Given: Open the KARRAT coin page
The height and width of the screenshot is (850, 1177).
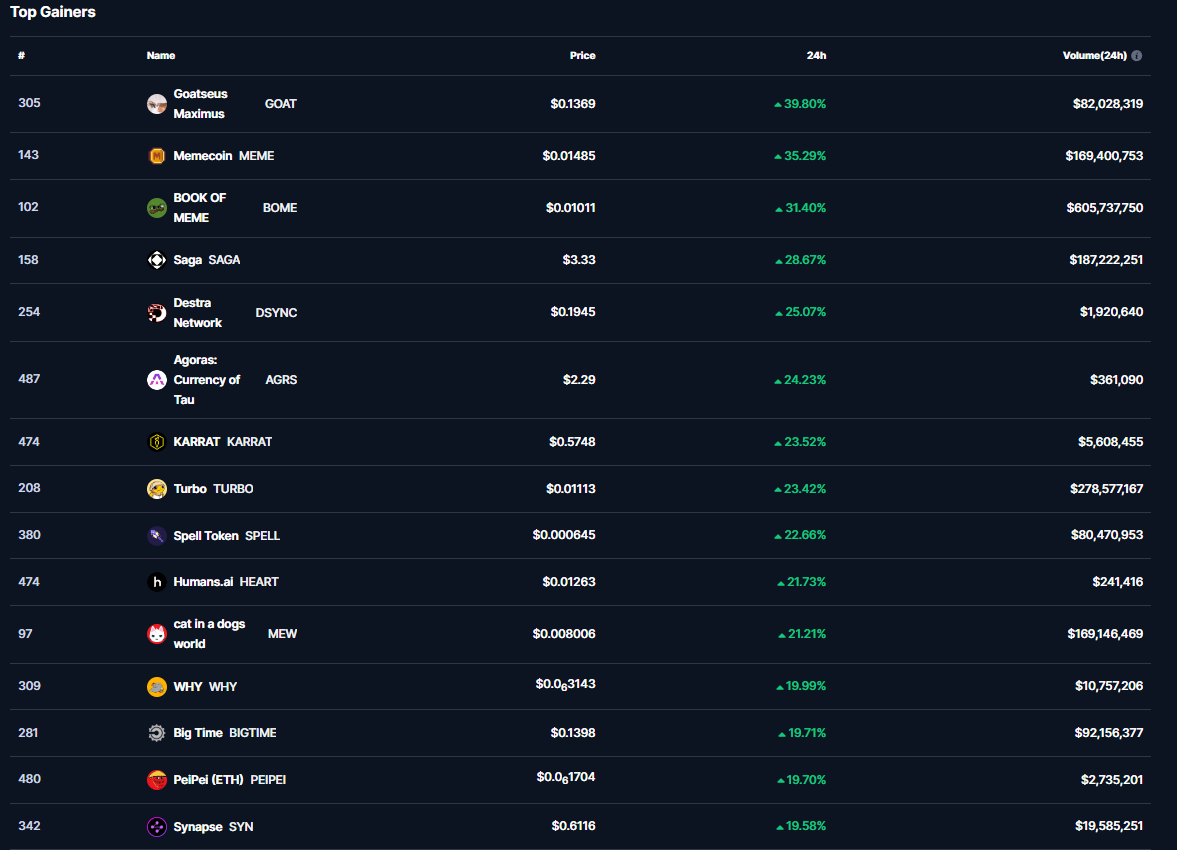Looking at the screenshot, I should click(197, 442).
